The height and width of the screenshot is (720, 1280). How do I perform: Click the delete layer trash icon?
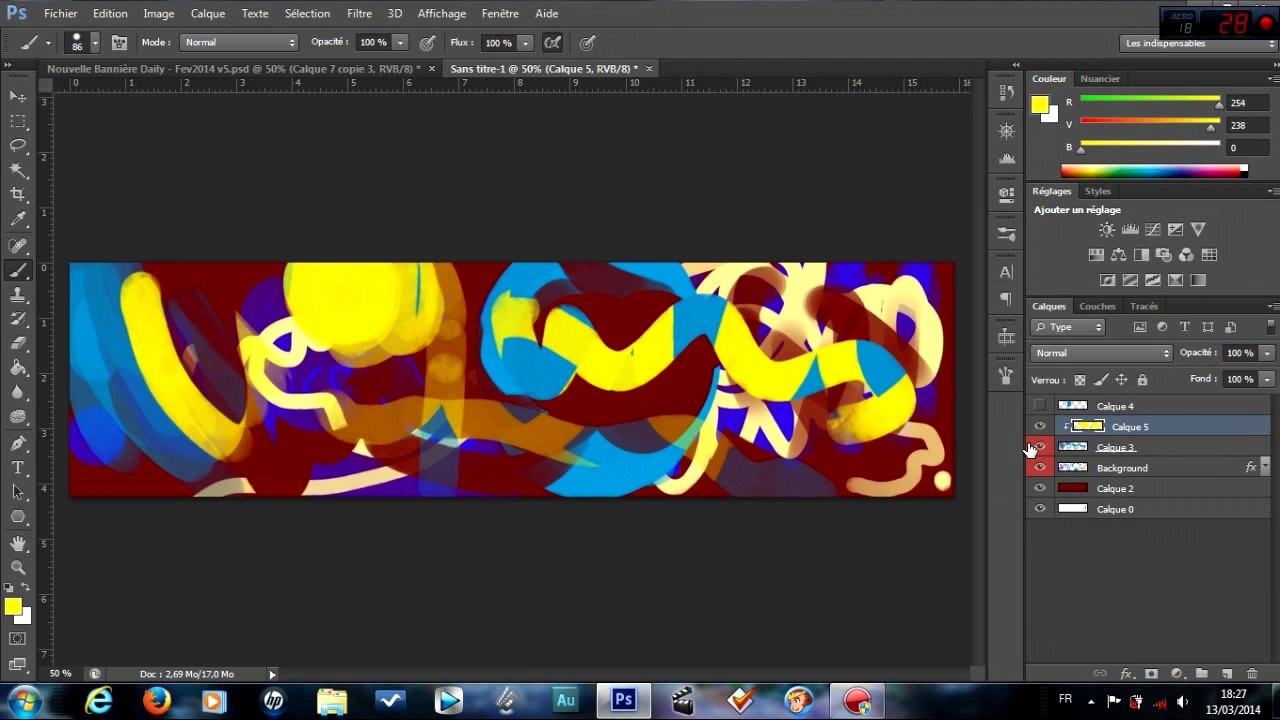tap(1252, 674)
